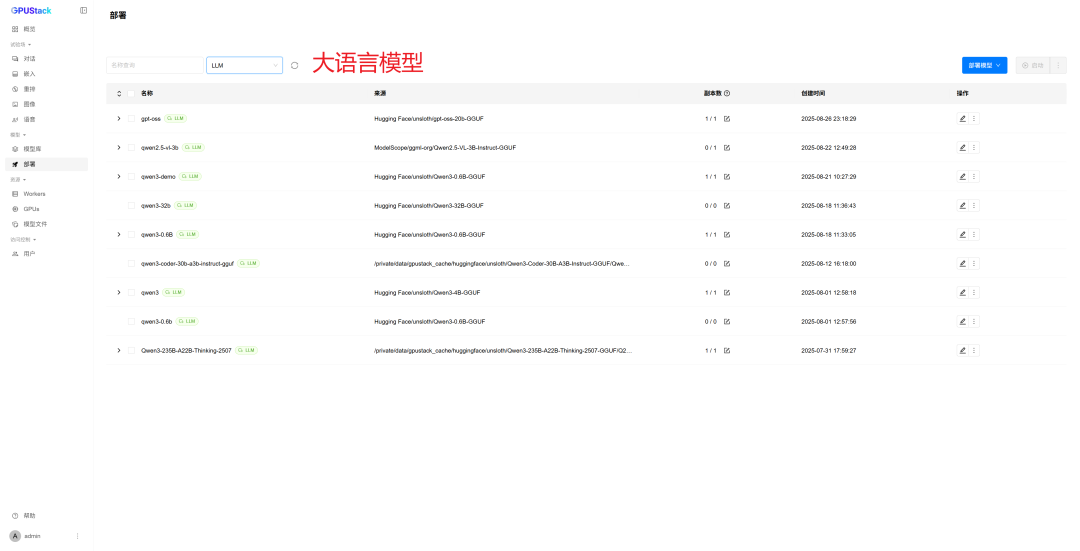Collapse the 资源 sidebar group
The width and height of the screenshot is (1080, 551).
click(x=18, y=179)
